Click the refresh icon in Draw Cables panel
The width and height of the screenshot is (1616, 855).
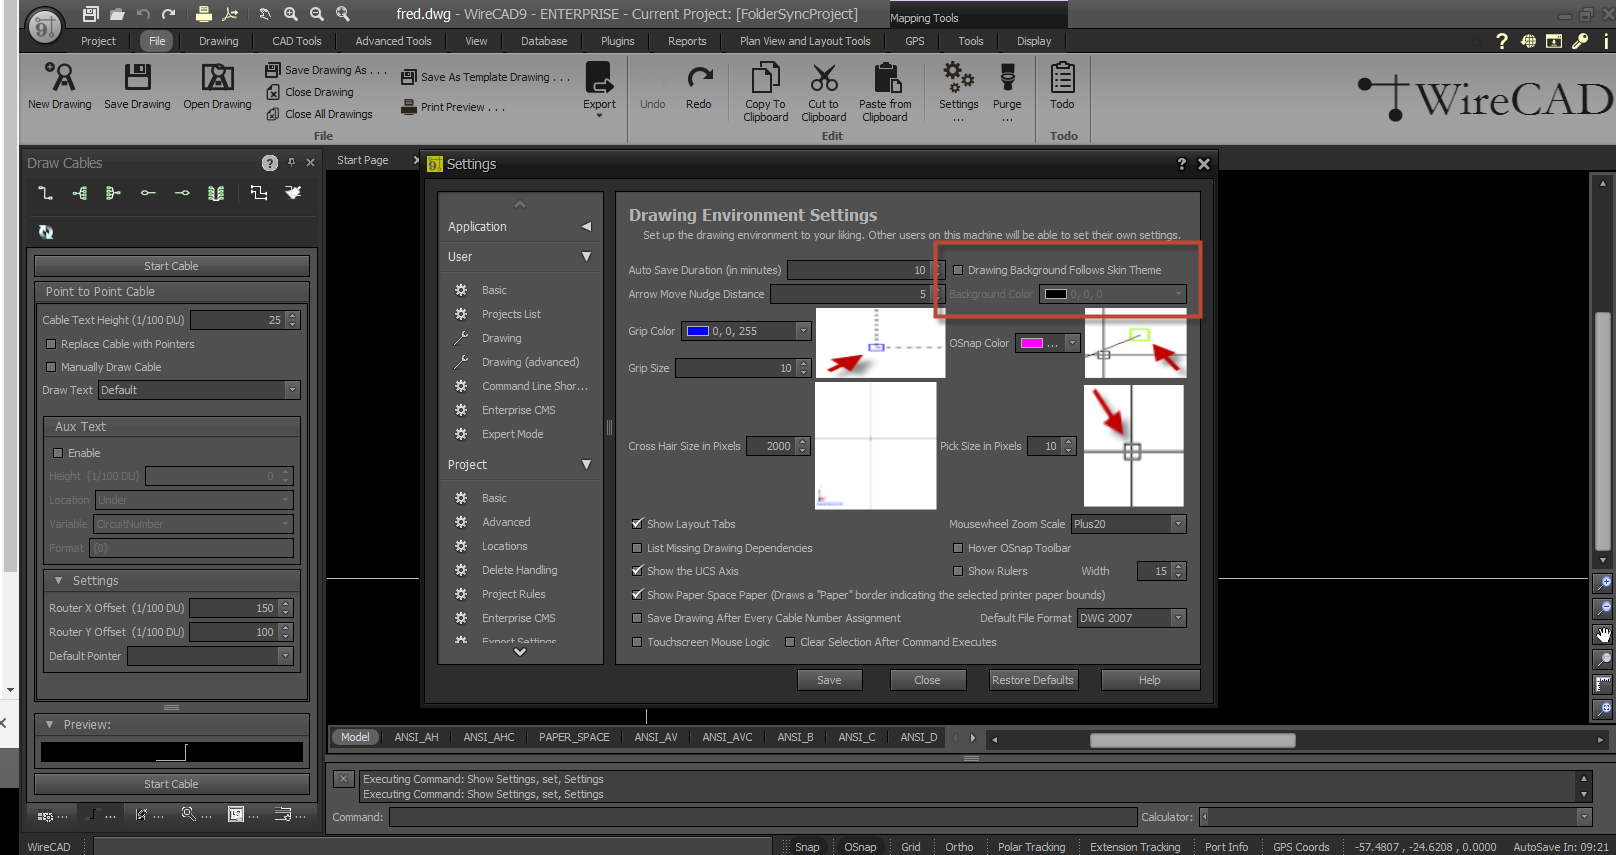click(46, 231)
